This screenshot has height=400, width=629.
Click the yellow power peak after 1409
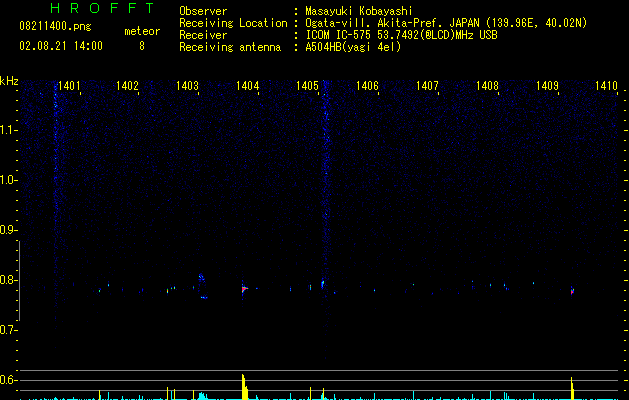[572, 388]
